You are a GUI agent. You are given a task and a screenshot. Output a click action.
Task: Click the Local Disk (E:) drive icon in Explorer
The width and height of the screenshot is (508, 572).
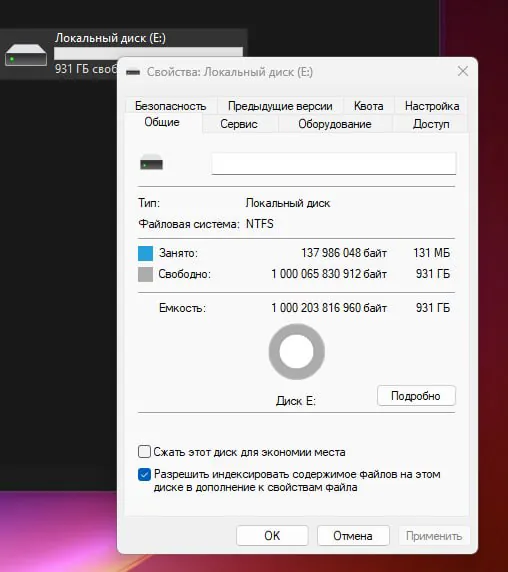point(26,55)
